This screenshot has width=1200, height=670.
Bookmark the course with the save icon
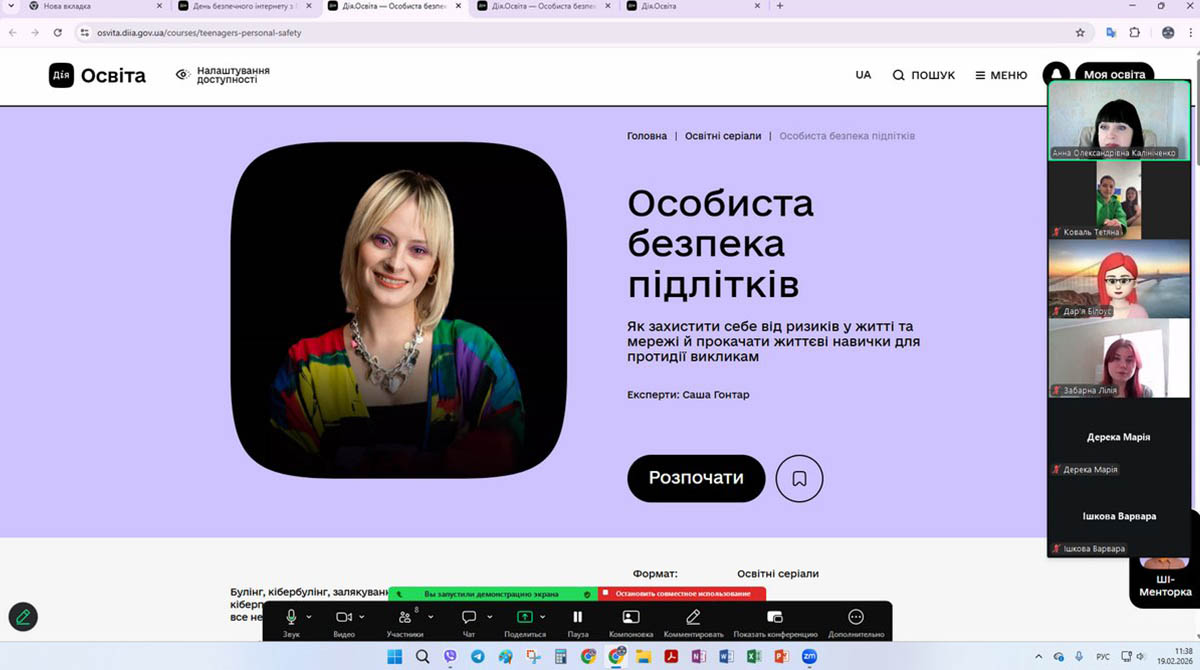click(799, 478)
